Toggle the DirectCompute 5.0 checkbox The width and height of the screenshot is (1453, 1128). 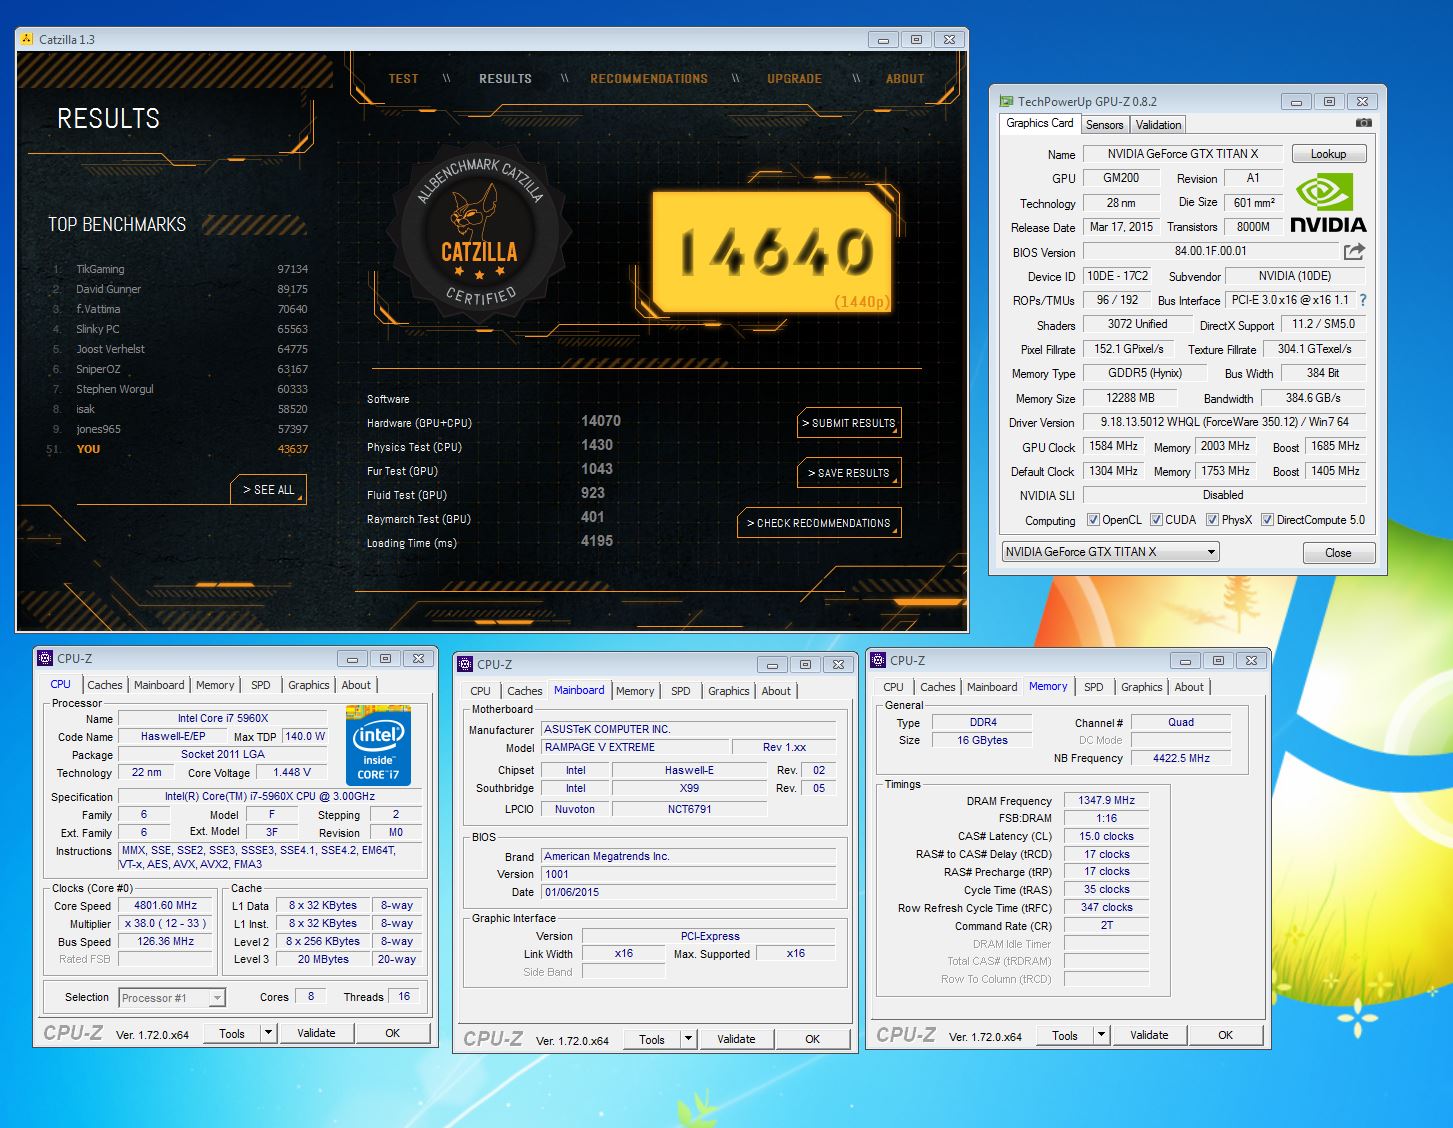pos(1267,520)
